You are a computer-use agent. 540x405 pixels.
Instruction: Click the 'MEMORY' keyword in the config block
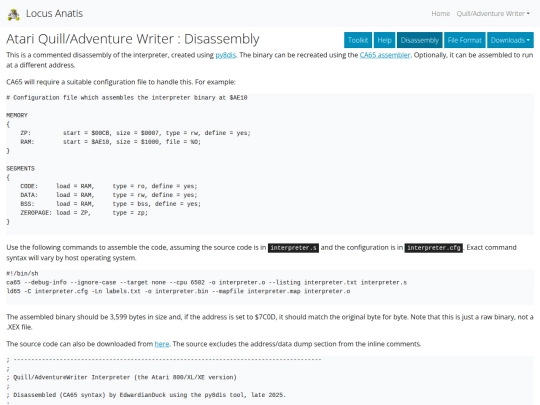17,115
